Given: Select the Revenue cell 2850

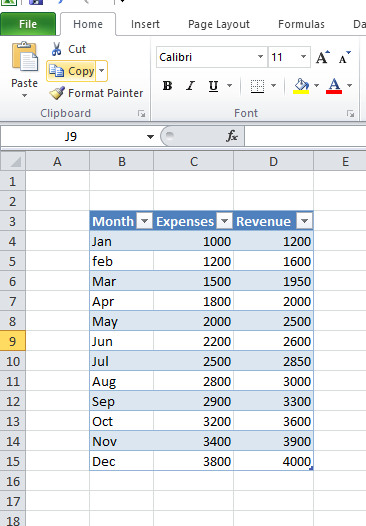Looking at the screenshot, I should coord(273,361).
